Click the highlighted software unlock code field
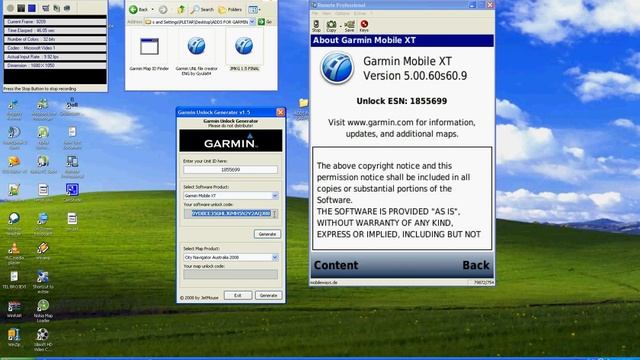 pyautogui.click(x=231, y=213)
